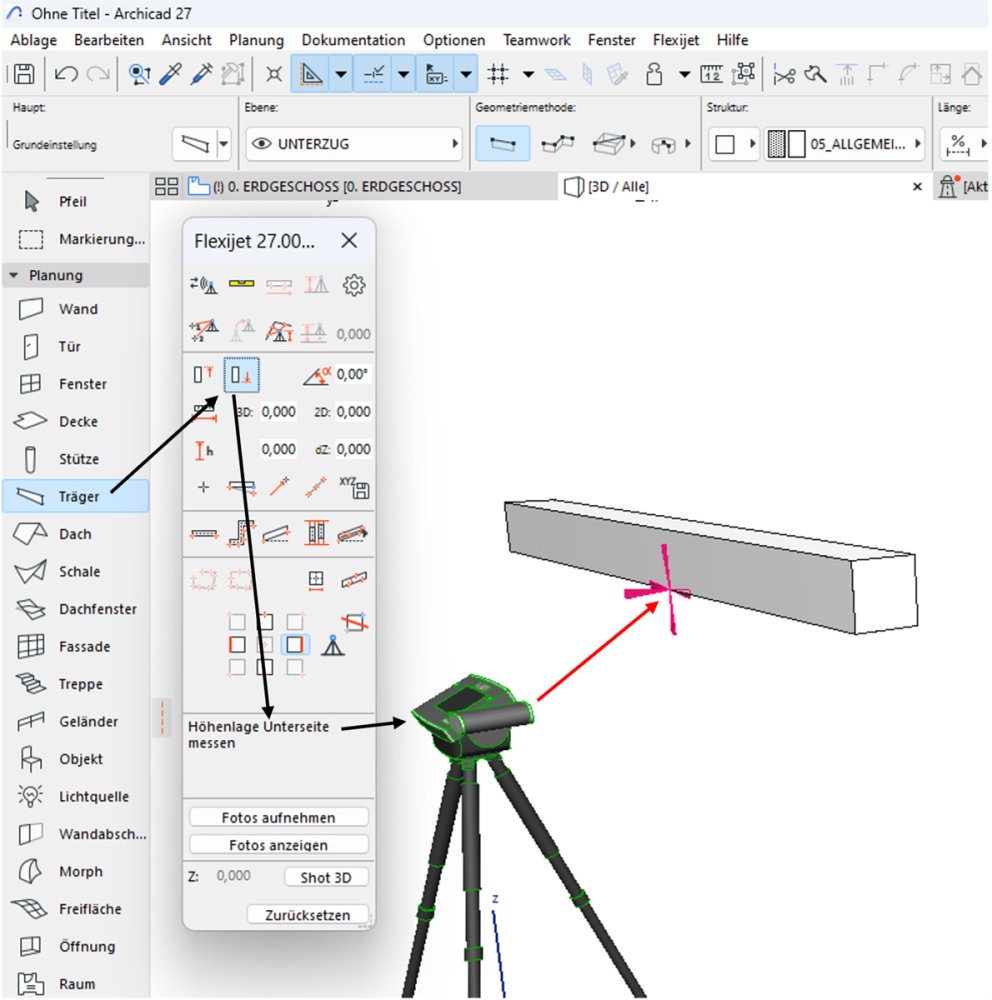This screenshot has width=992, height=1000.
Task: Select the syringe inject-parameters tool
Action: pos(202,74)
